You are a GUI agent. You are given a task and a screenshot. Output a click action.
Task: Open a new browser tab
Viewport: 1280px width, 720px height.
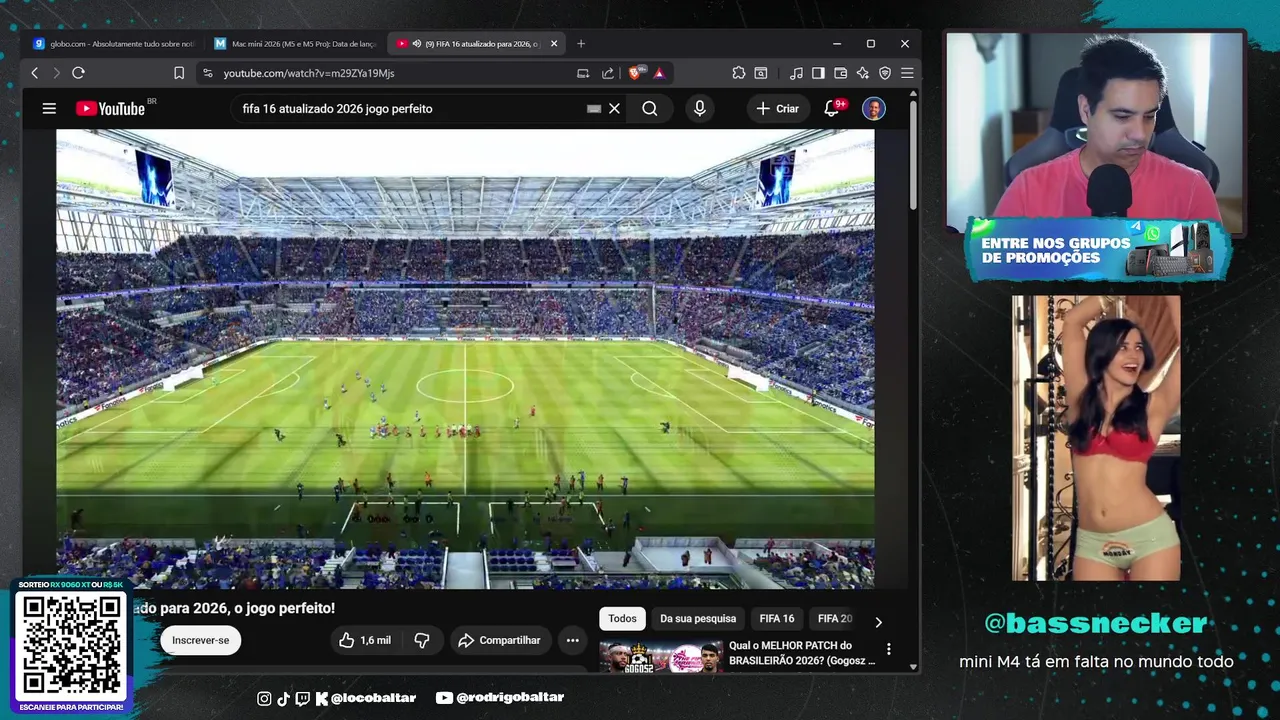click(x=581, y=44)
